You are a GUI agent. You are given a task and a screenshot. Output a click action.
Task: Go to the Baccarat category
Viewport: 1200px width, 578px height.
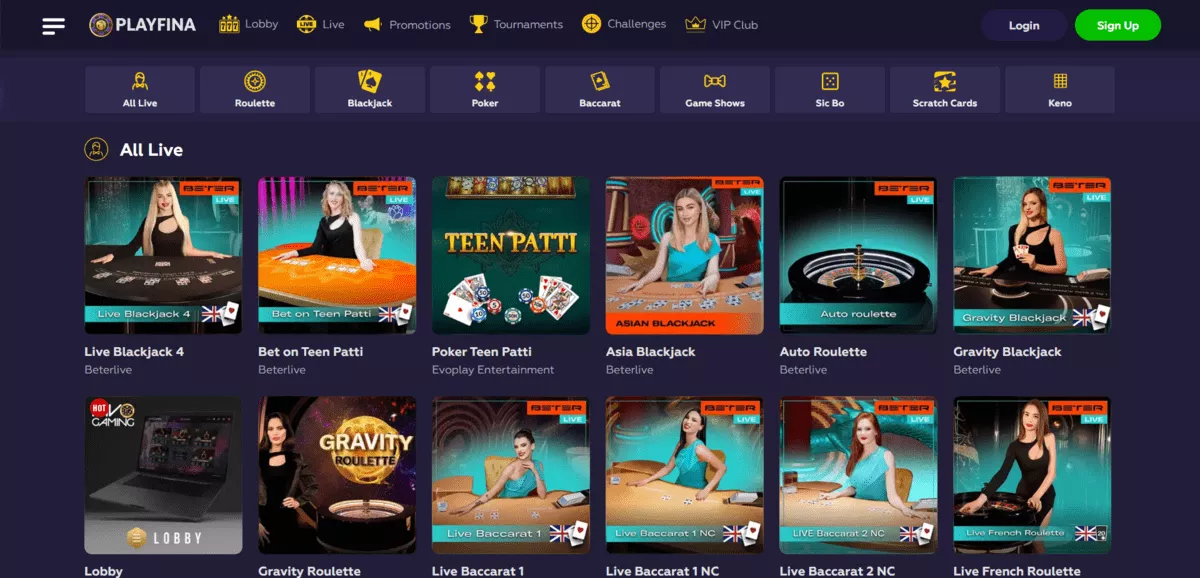tap(600, 89)
